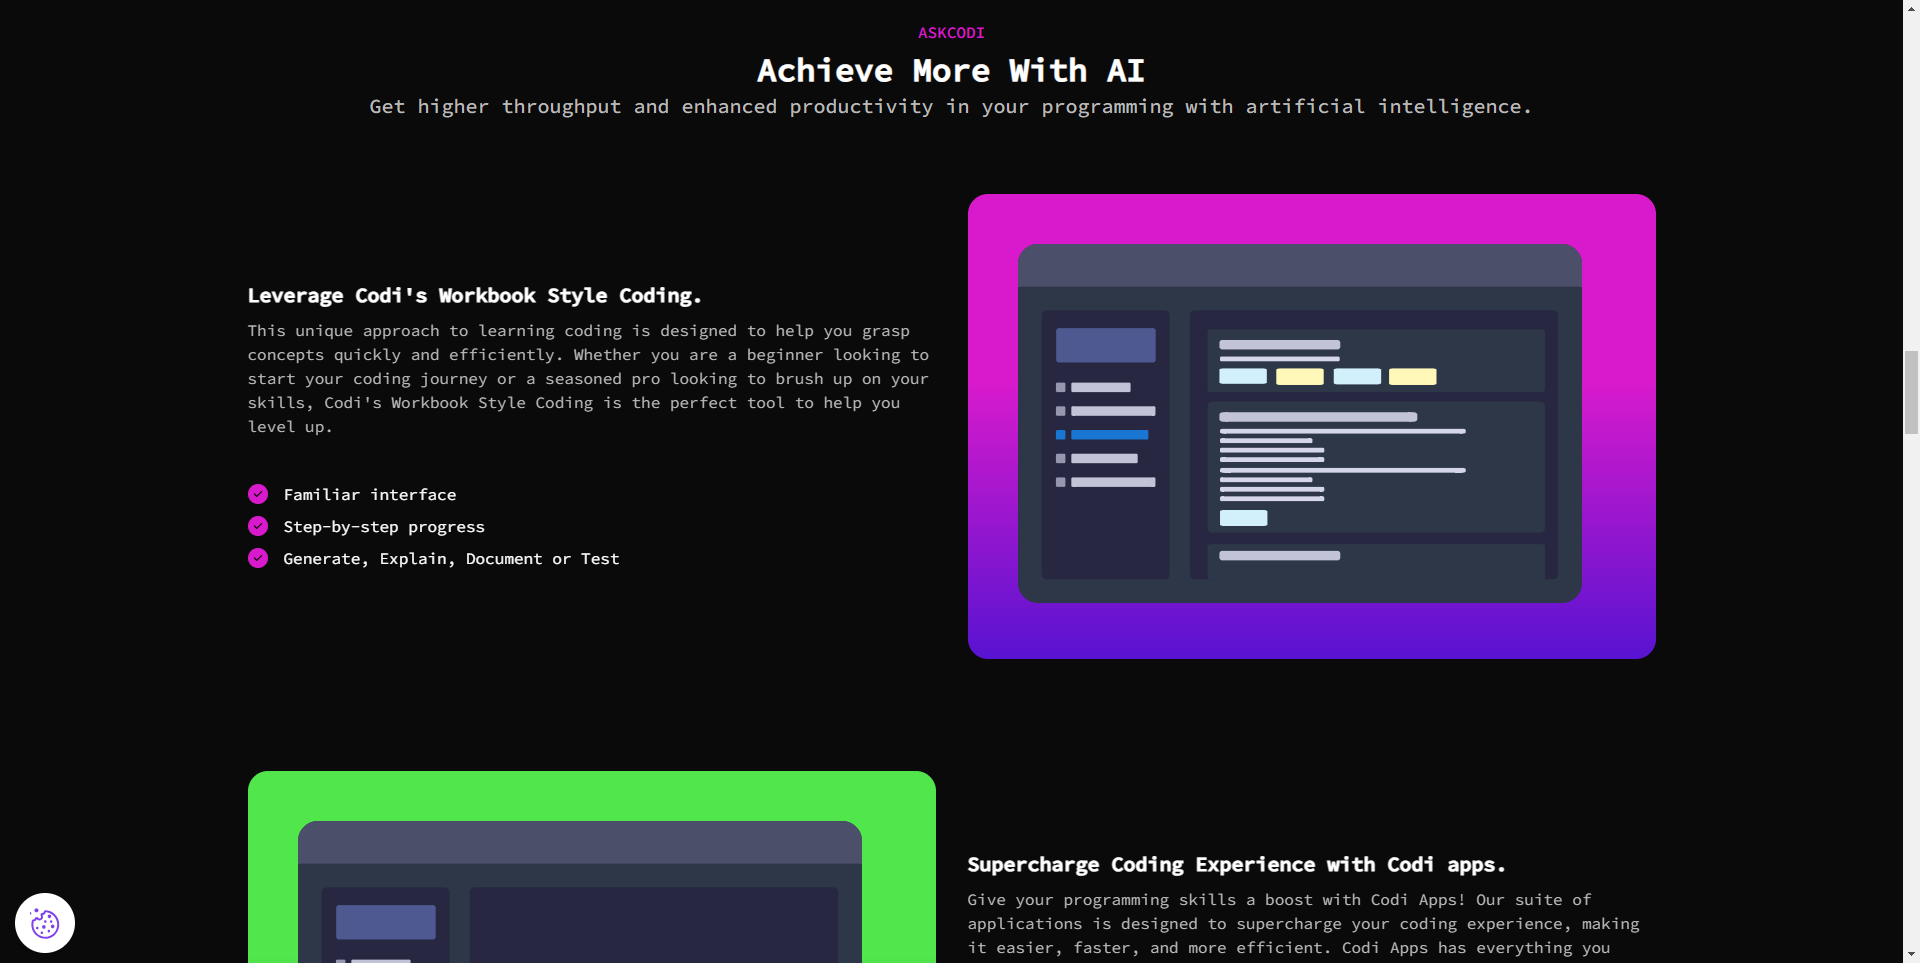Click the green Codi apps illustration
Screen dimensions: 1920x963
592,867
